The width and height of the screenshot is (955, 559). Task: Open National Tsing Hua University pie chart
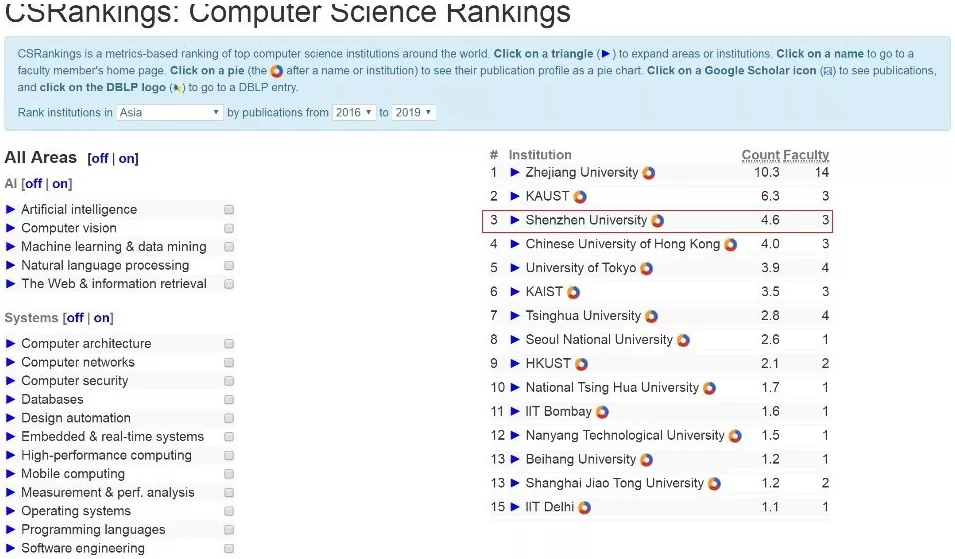709,388
